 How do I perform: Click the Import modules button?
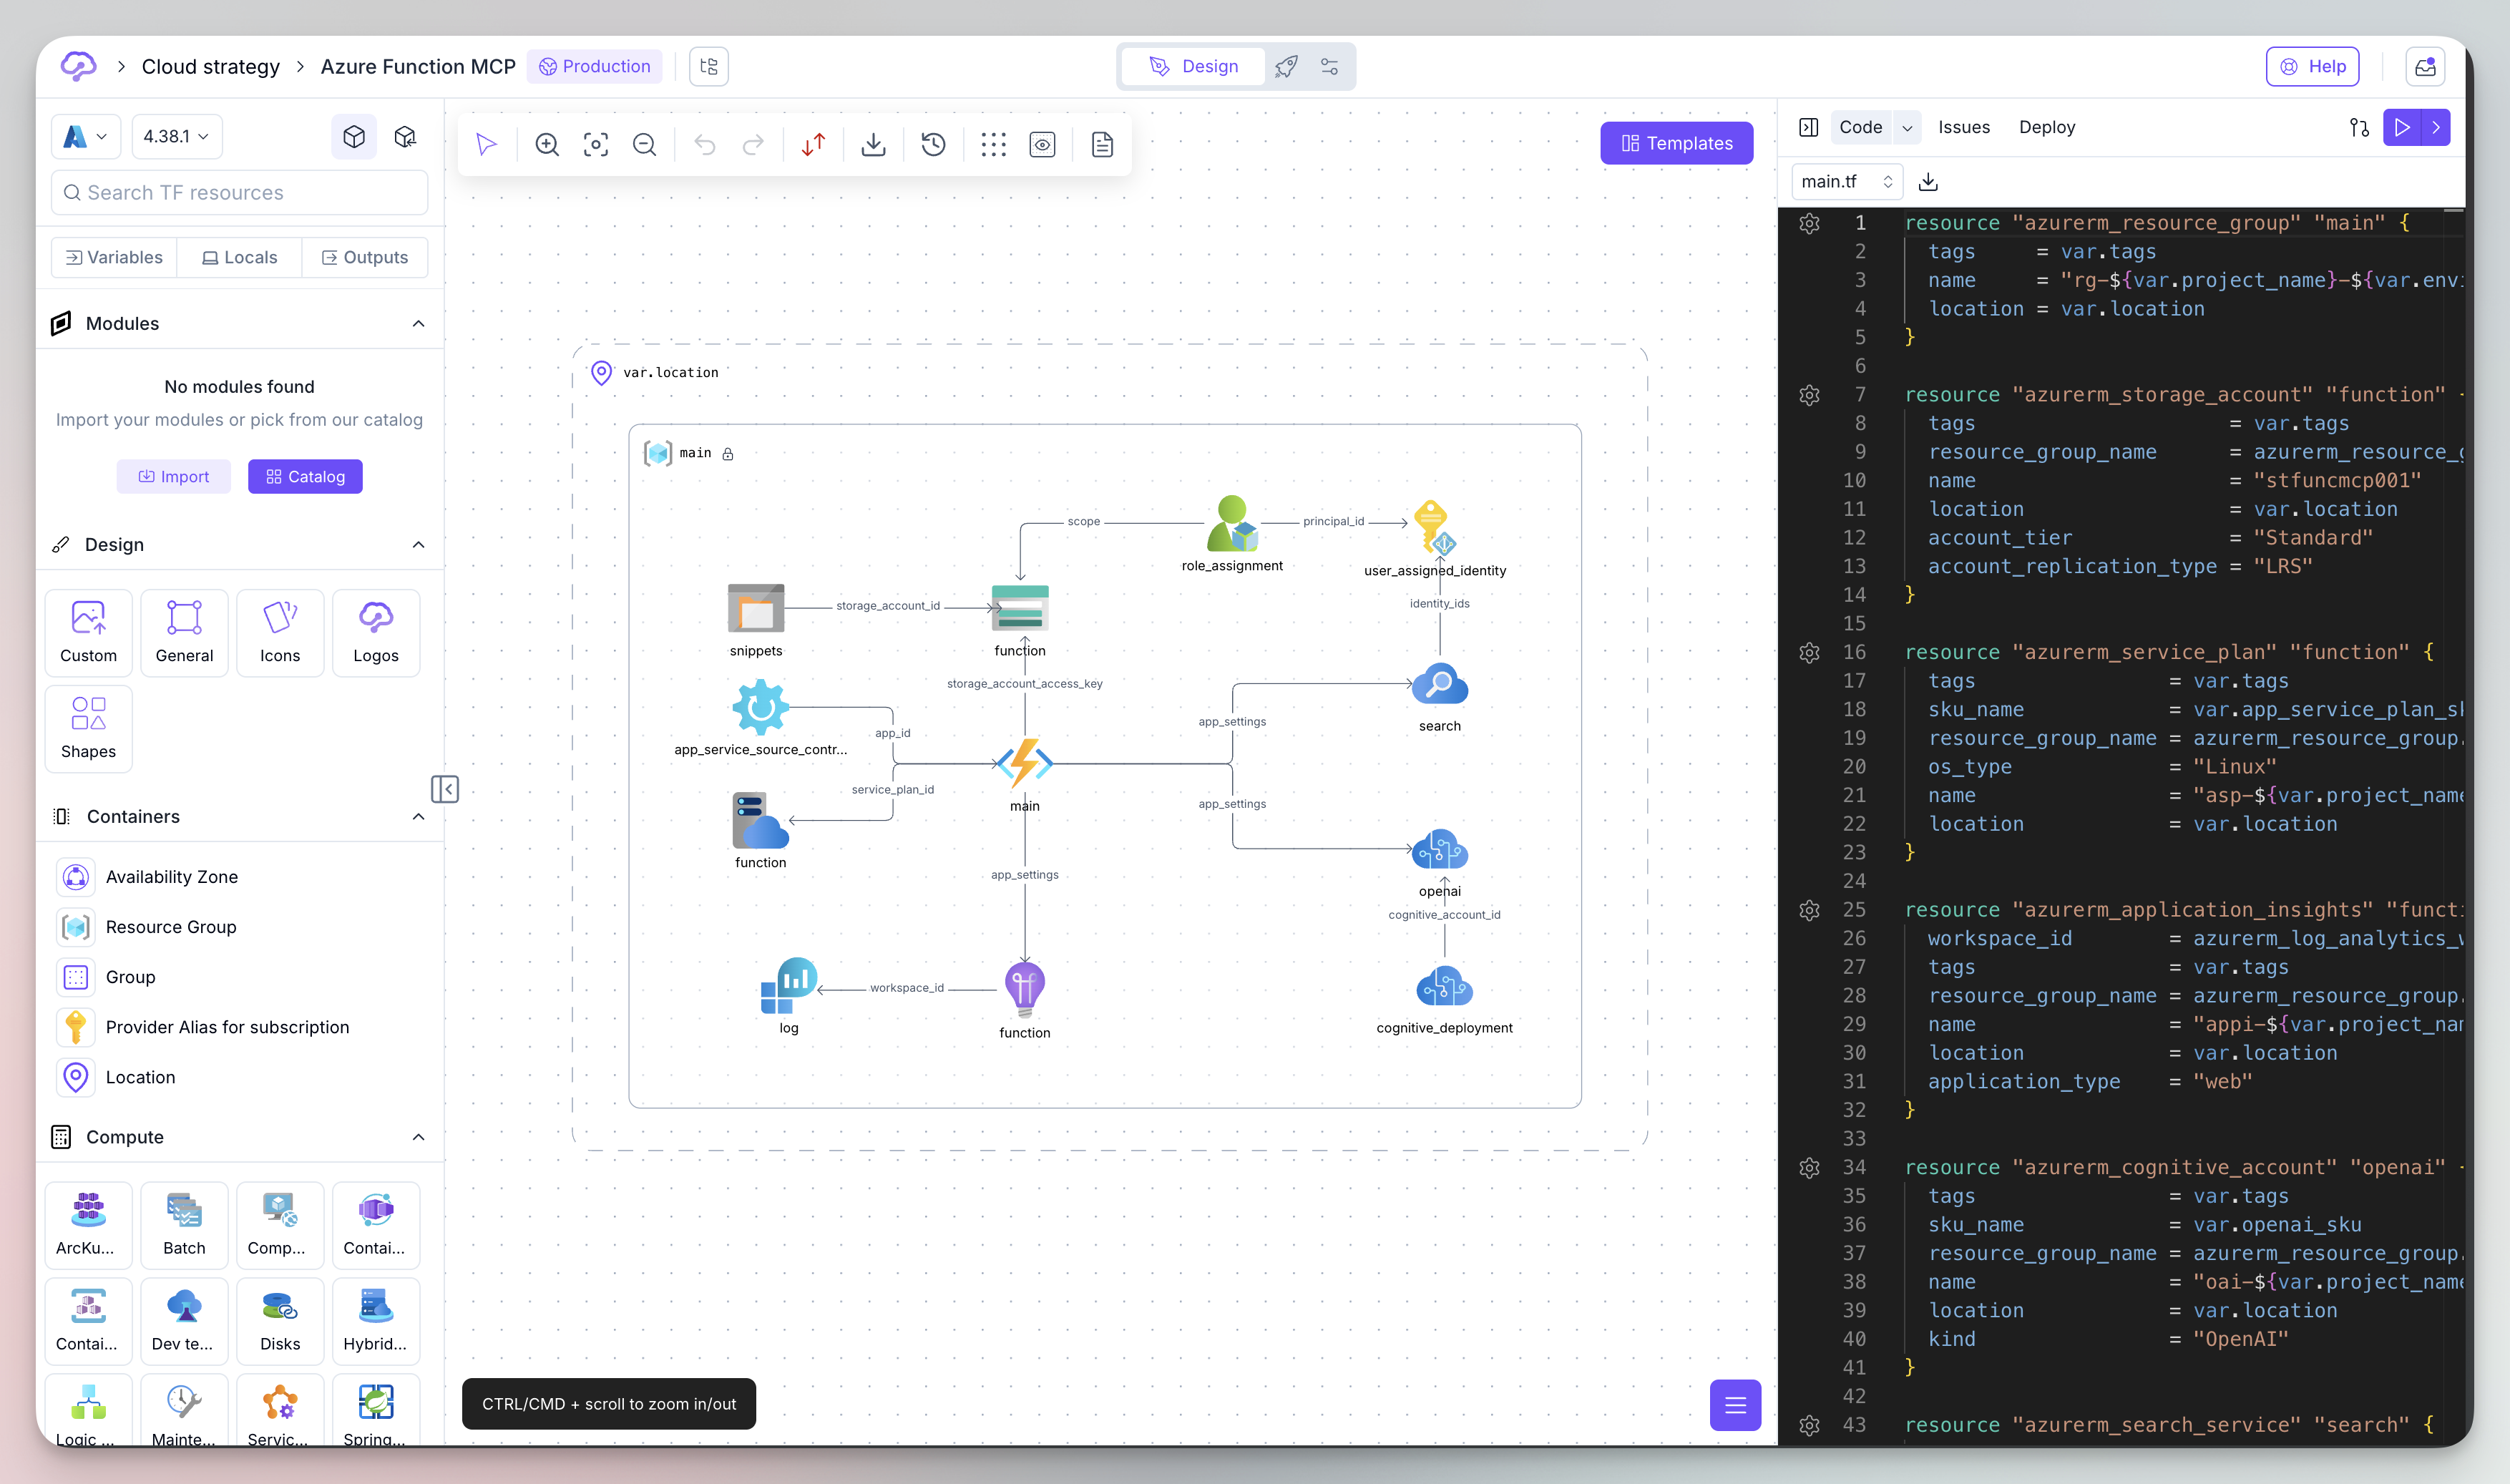tap(173, 475)
